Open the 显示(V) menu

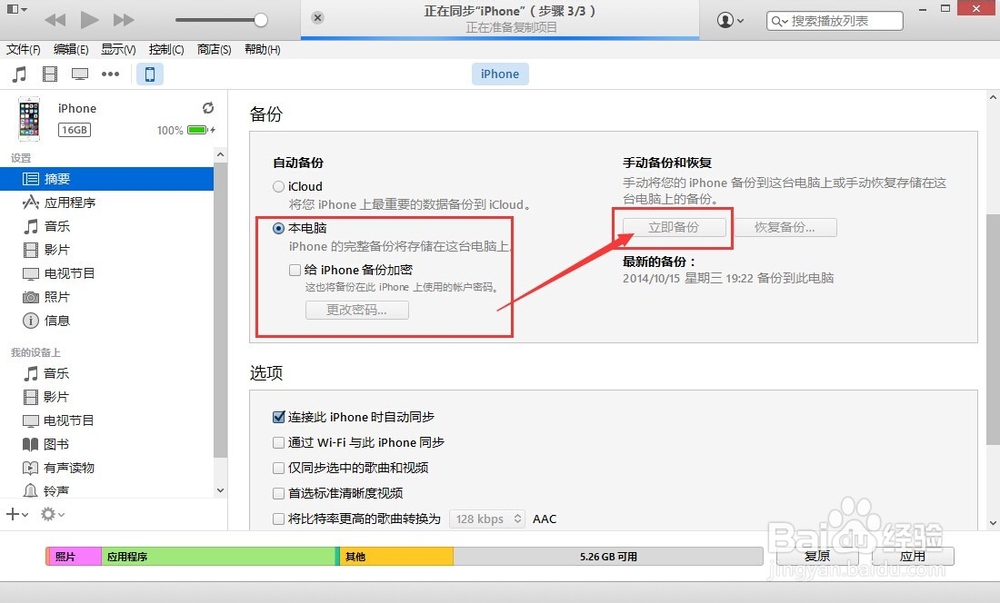point(118,49)
